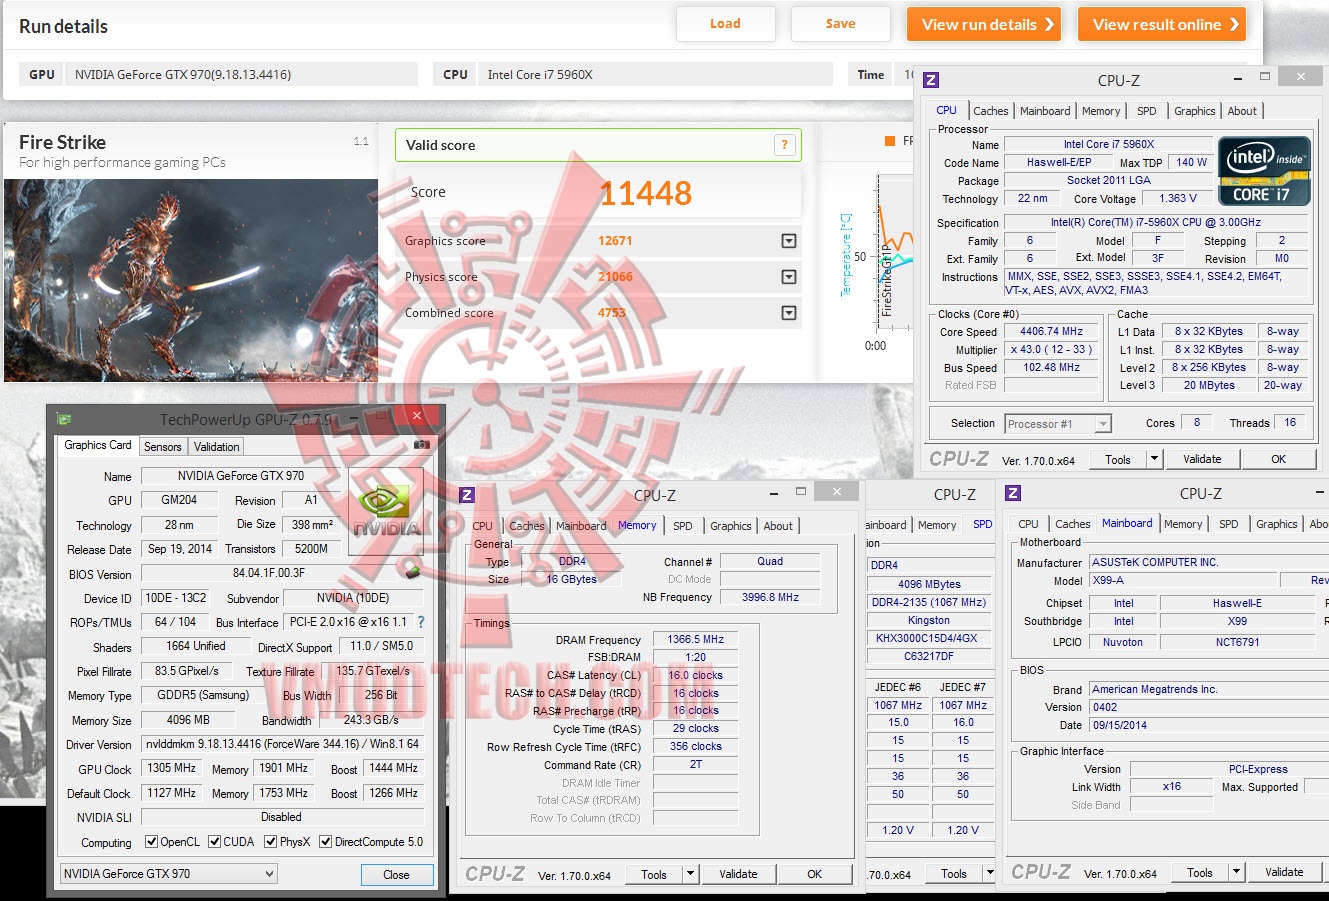1329x901 pixels.
Task: Open Tools dropdown arrow in CPU-Z SPD window
Action: click(990, 873)
